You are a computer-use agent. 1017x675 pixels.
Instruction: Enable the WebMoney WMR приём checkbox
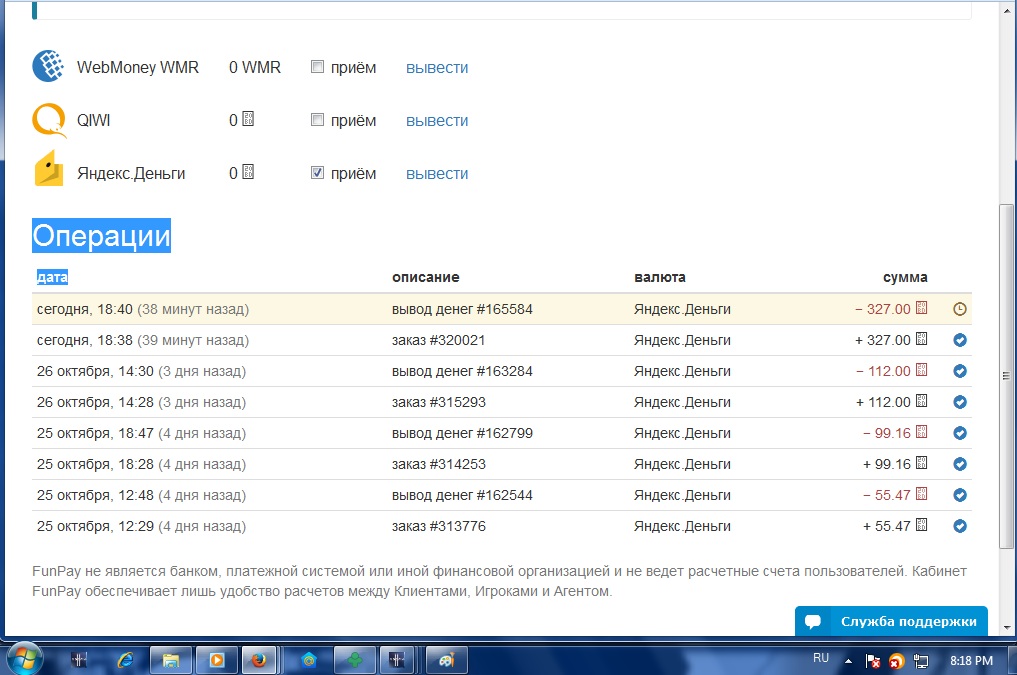pyautogui.click(x=317, y=66)
